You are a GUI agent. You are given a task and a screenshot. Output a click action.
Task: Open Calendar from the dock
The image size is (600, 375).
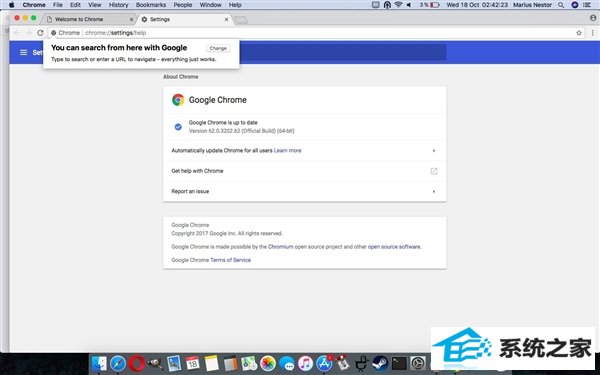coord(192,364)
